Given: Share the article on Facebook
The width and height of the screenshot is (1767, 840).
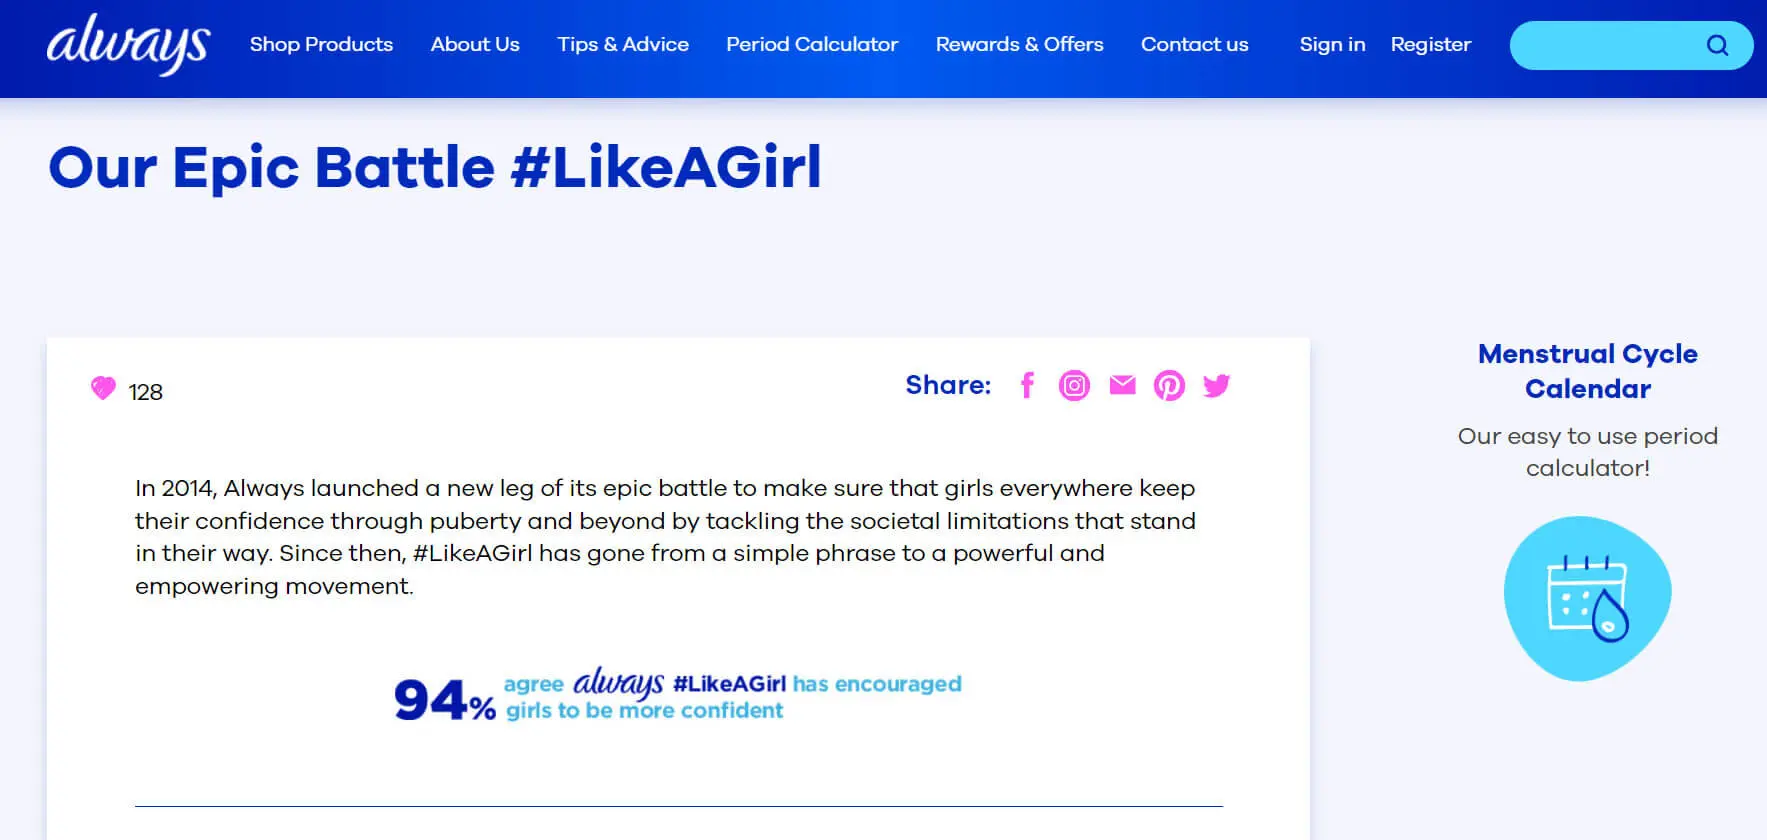Looking at the screenshot, I should (x=1027, y=385).
